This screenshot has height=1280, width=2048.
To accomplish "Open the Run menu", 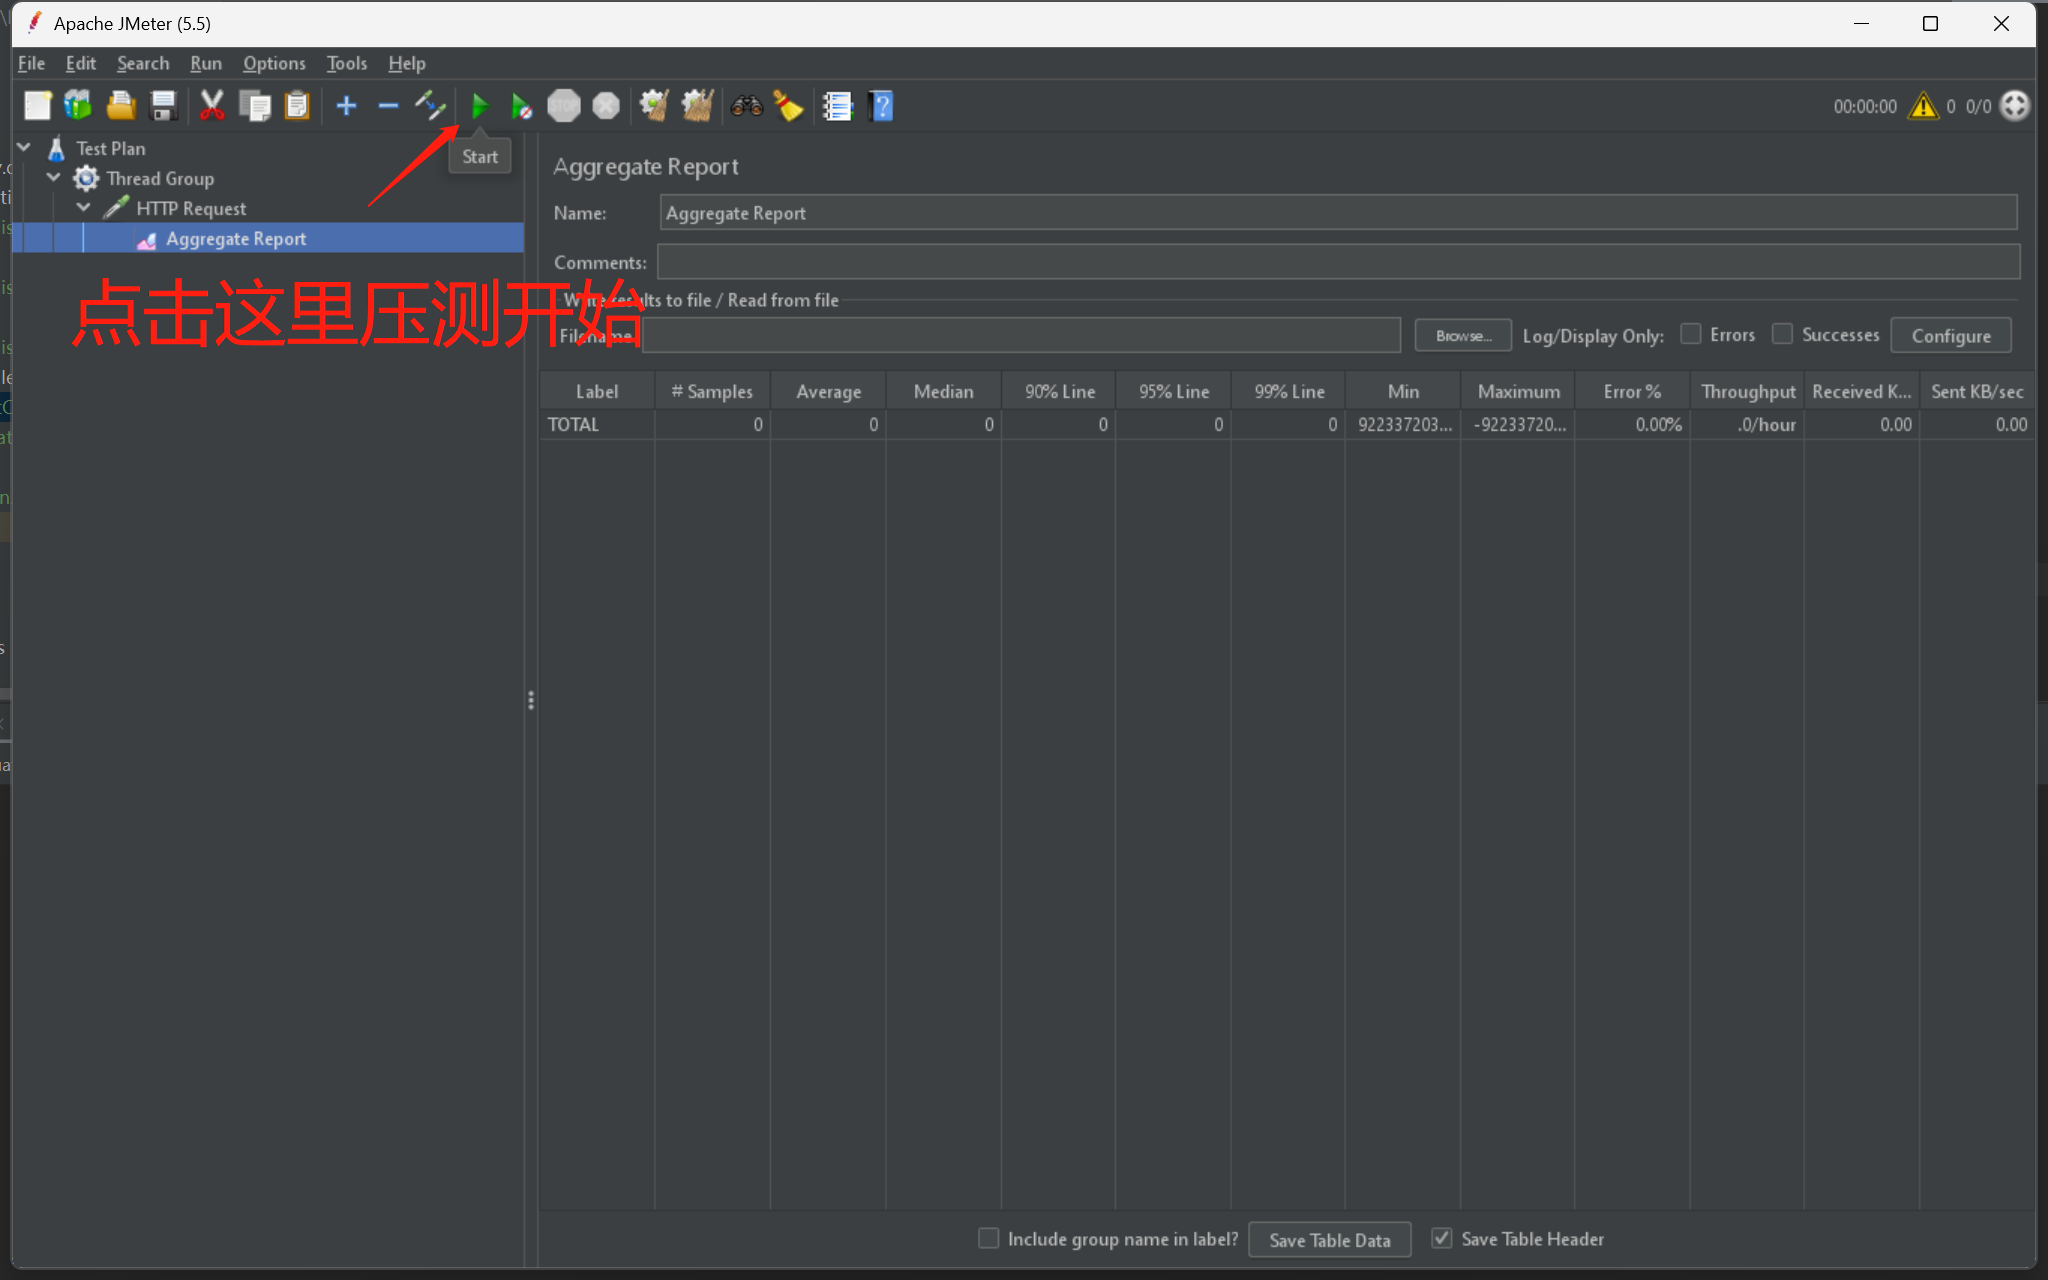I will click(x=206, y=63).
